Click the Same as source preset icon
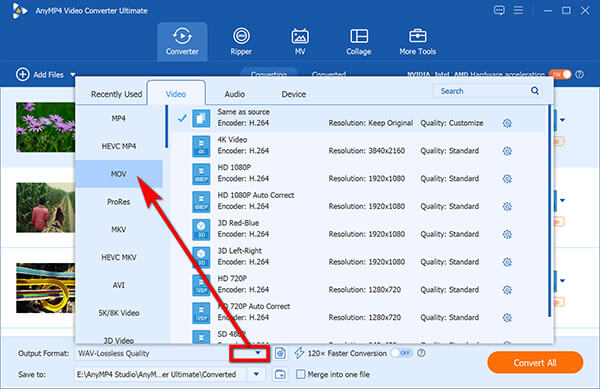The height and width of the screenshot is (389, 600). [x=201, y=118]
